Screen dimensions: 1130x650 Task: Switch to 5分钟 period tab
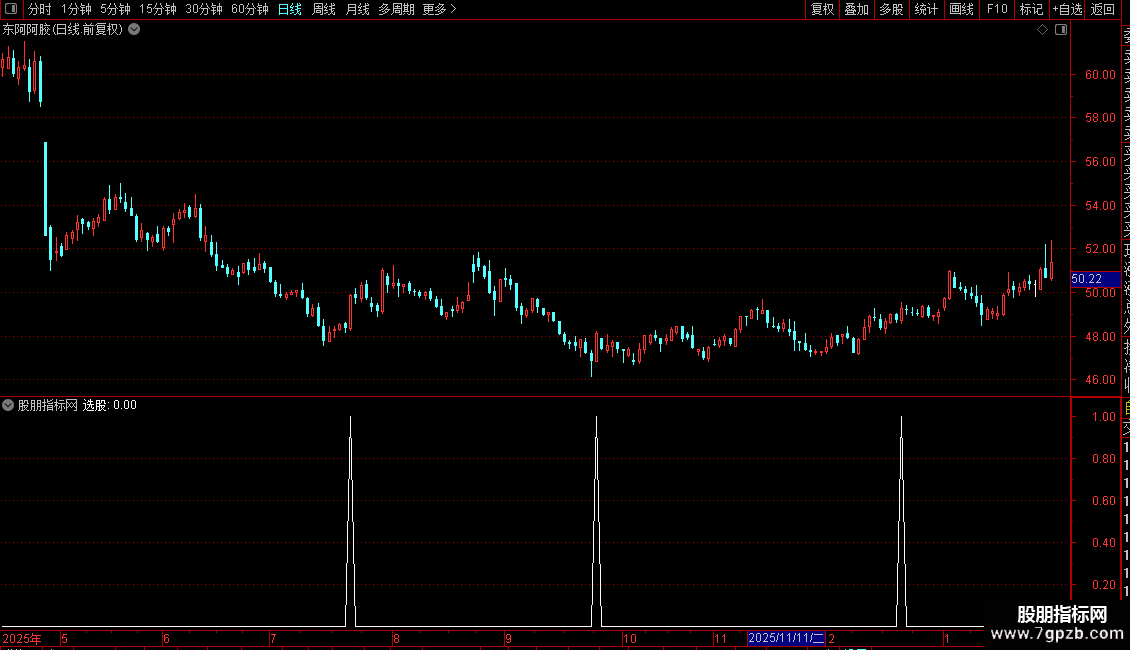tap(115, 9)
